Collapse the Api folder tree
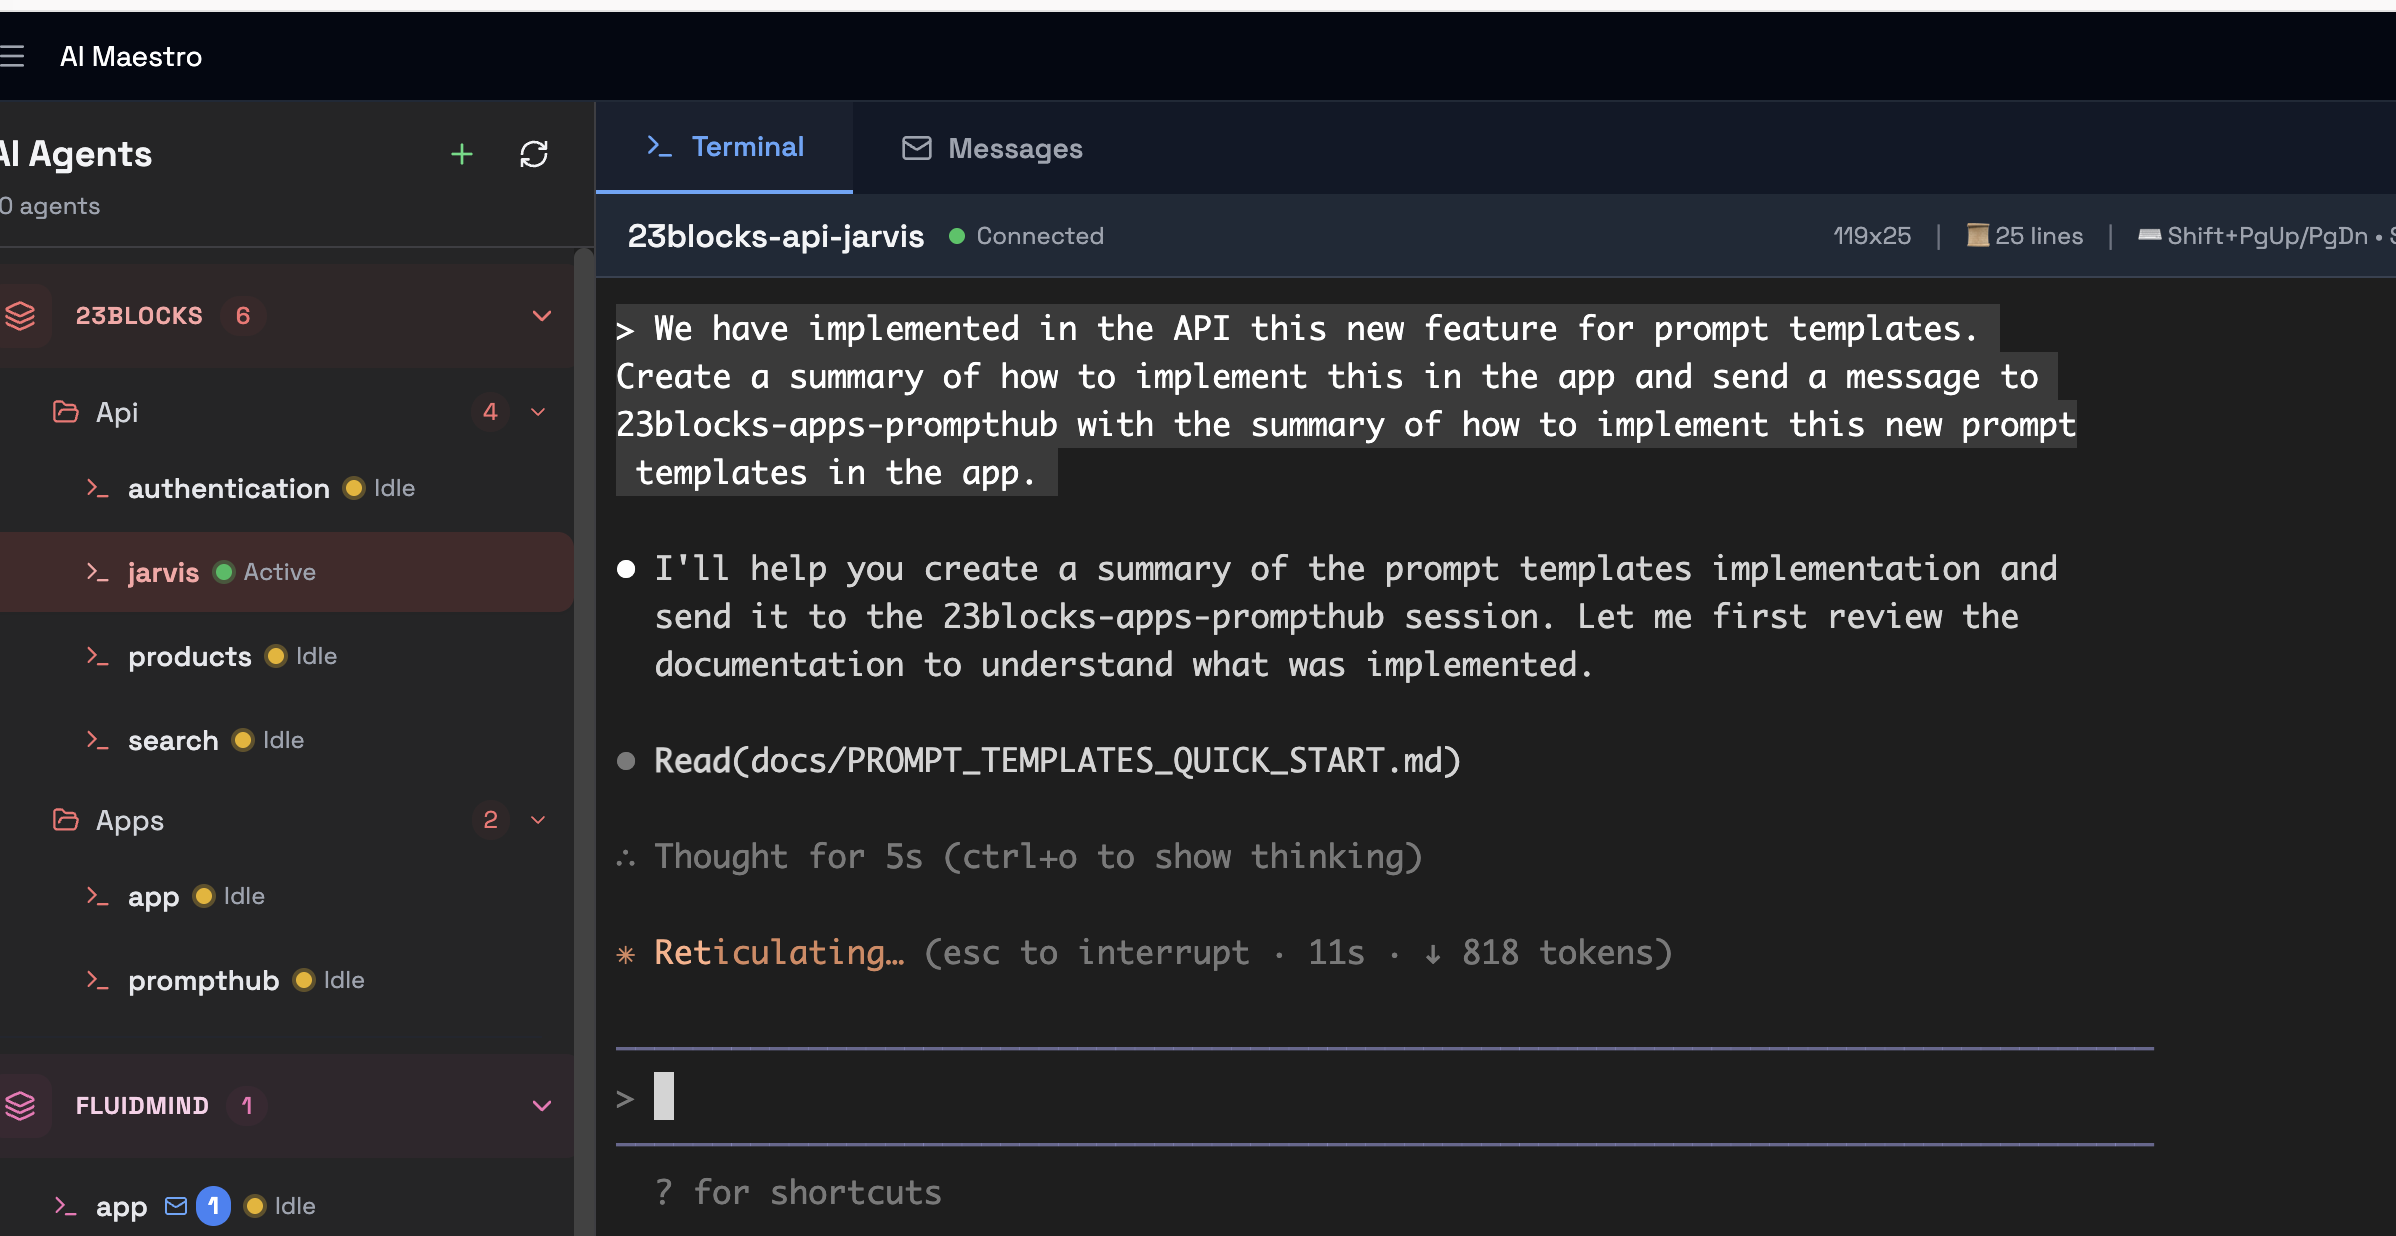The height and width of the screenshot is (1236, 2396). pos(538,411)
